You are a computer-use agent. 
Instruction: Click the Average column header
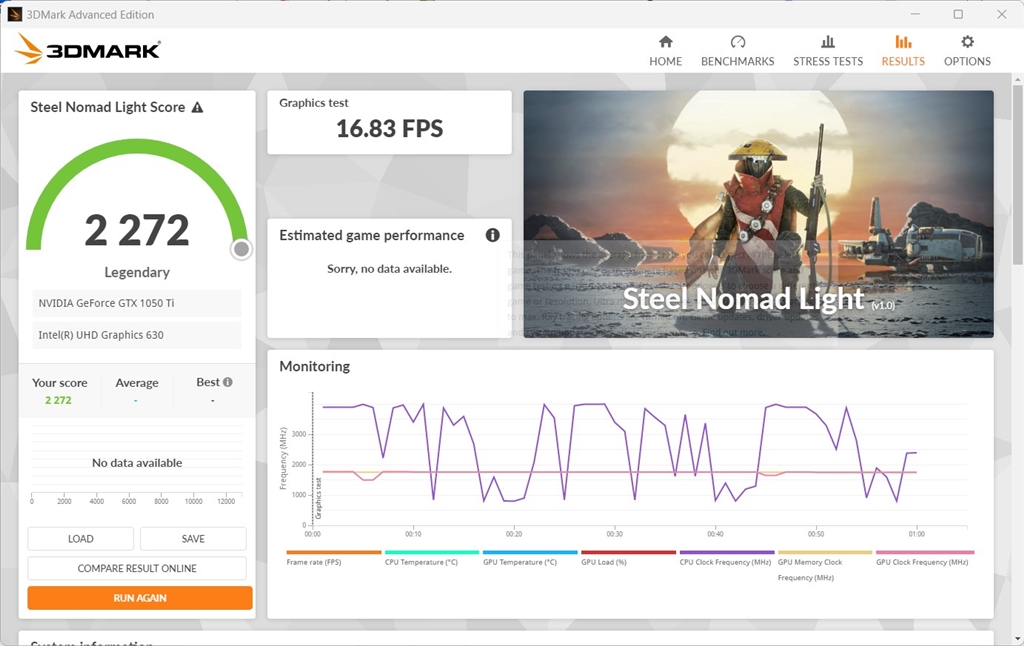[x=137, y=383]
